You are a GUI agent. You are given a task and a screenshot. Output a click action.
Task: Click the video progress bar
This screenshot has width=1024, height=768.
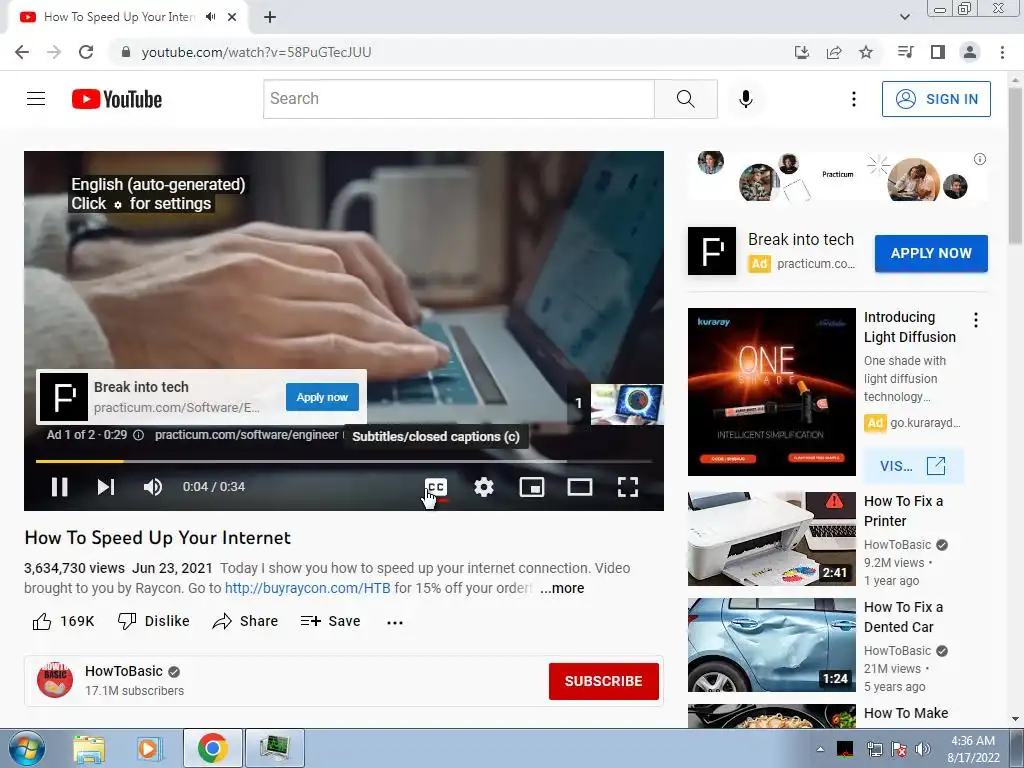coord(344,461)
